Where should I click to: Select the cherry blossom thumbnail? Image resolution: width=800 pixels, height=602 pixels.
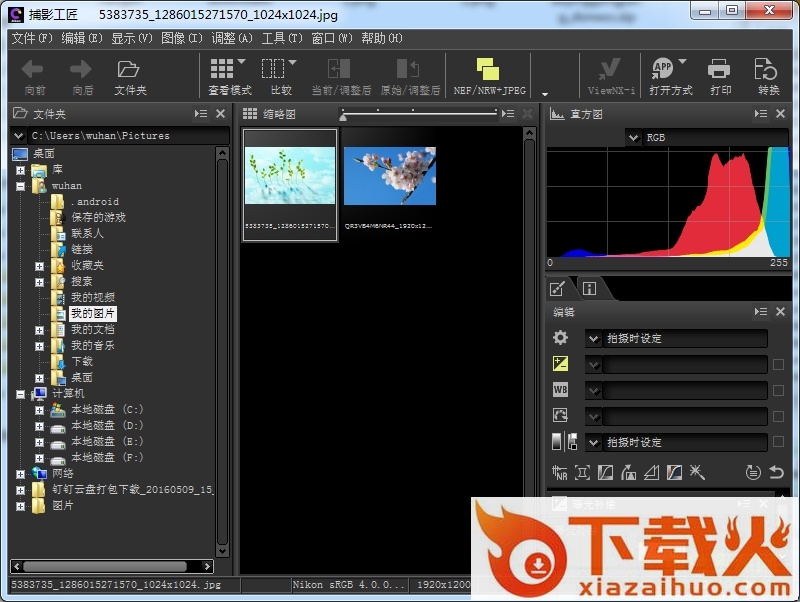tap(390, 176)
